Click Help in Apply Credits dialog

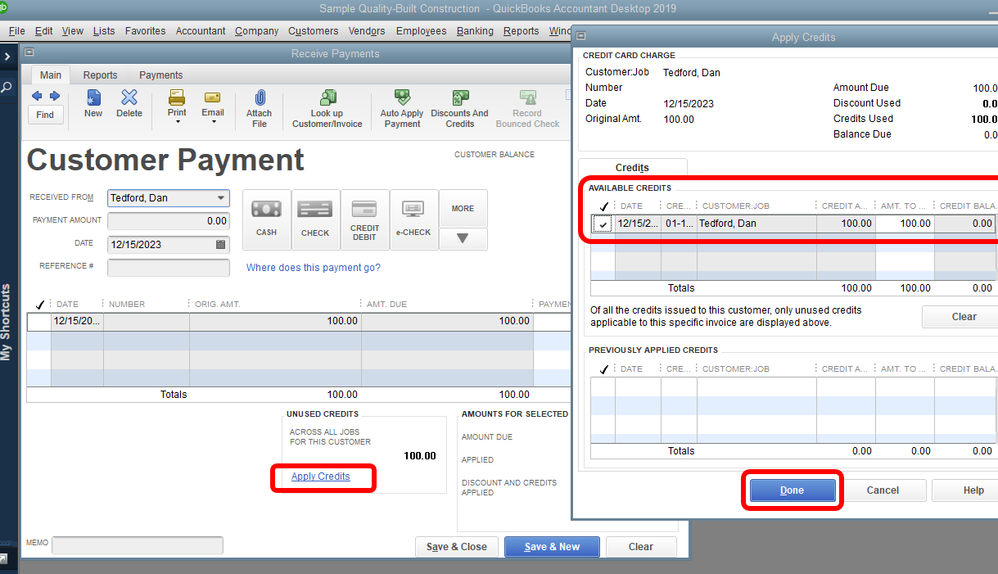pos(967,491)
